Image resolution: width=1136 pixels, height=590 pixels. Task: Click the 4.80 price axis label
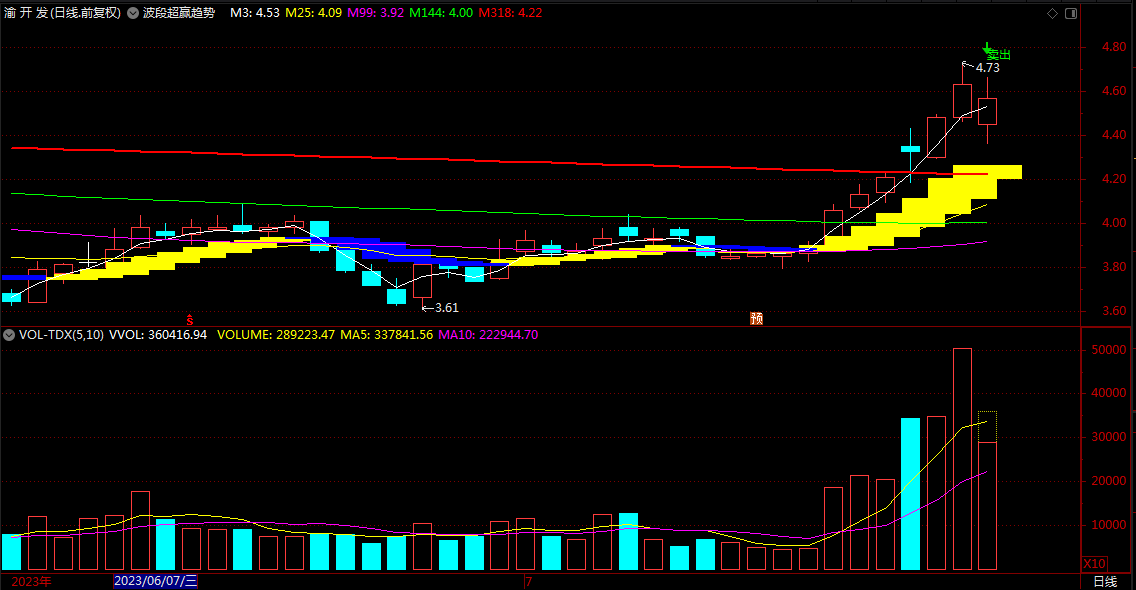click(1114, 47)
